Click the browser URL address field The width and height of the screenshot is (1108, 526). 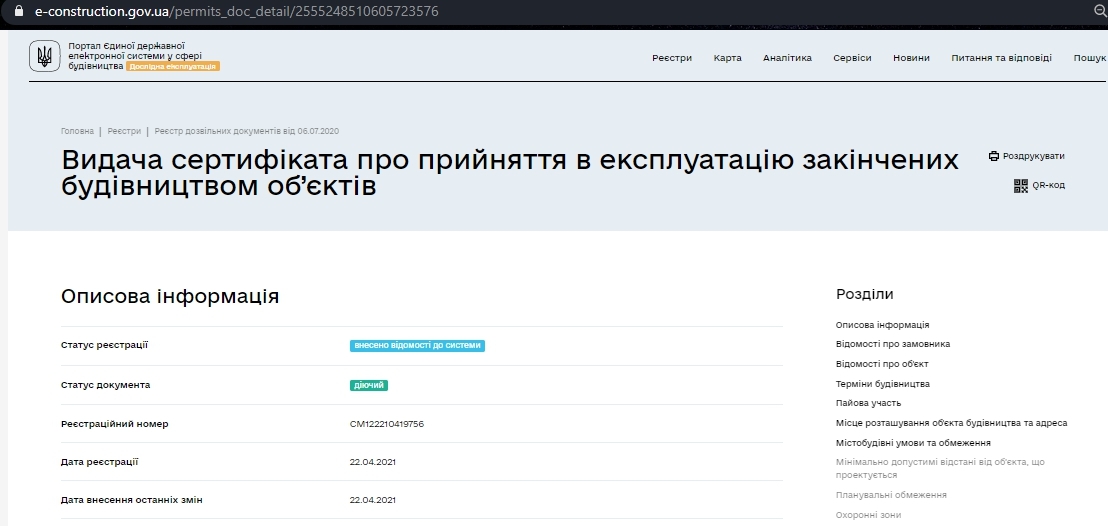pyautogui.click(x=237, y=11)
